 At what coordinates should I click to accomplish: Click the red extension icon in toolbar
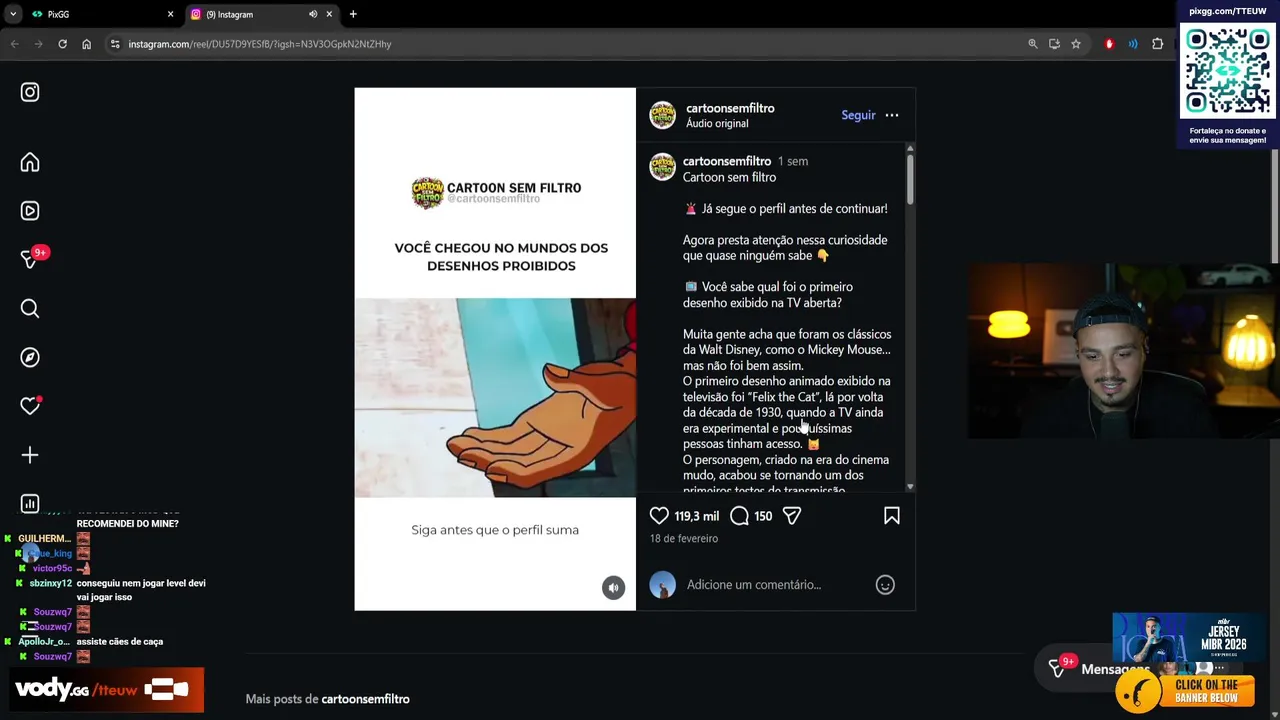1109,44
